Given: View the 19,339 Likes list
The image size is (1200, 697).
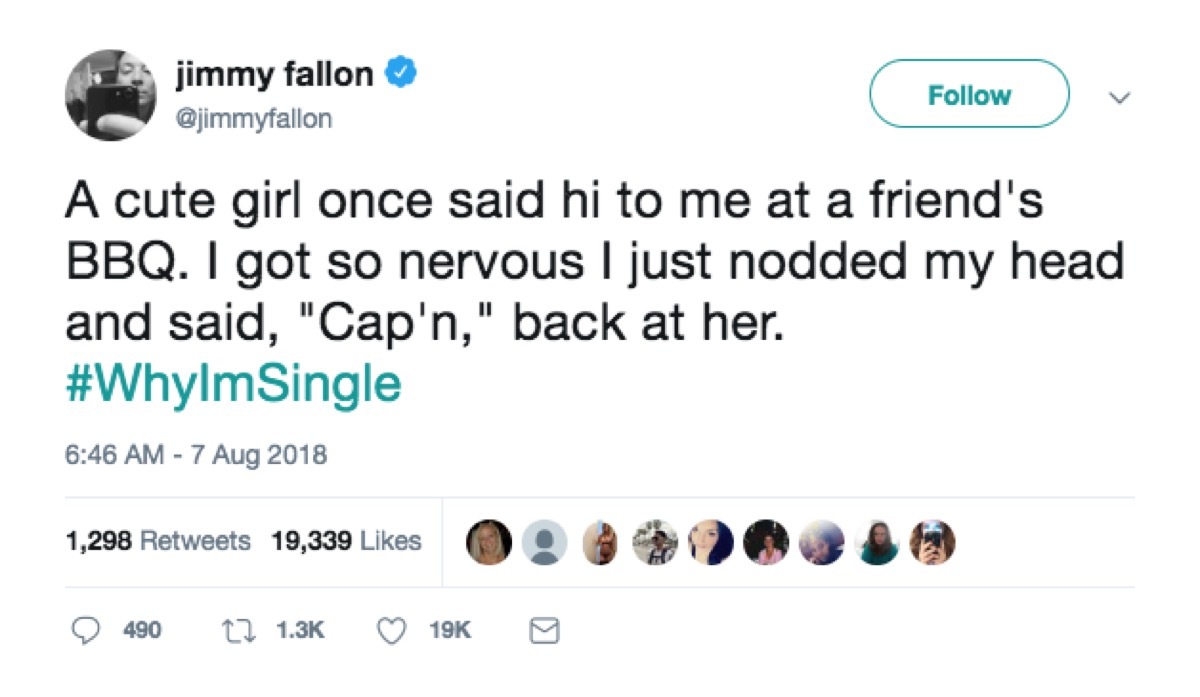Looking at the screenshot, I should click(x=346, y=542).
